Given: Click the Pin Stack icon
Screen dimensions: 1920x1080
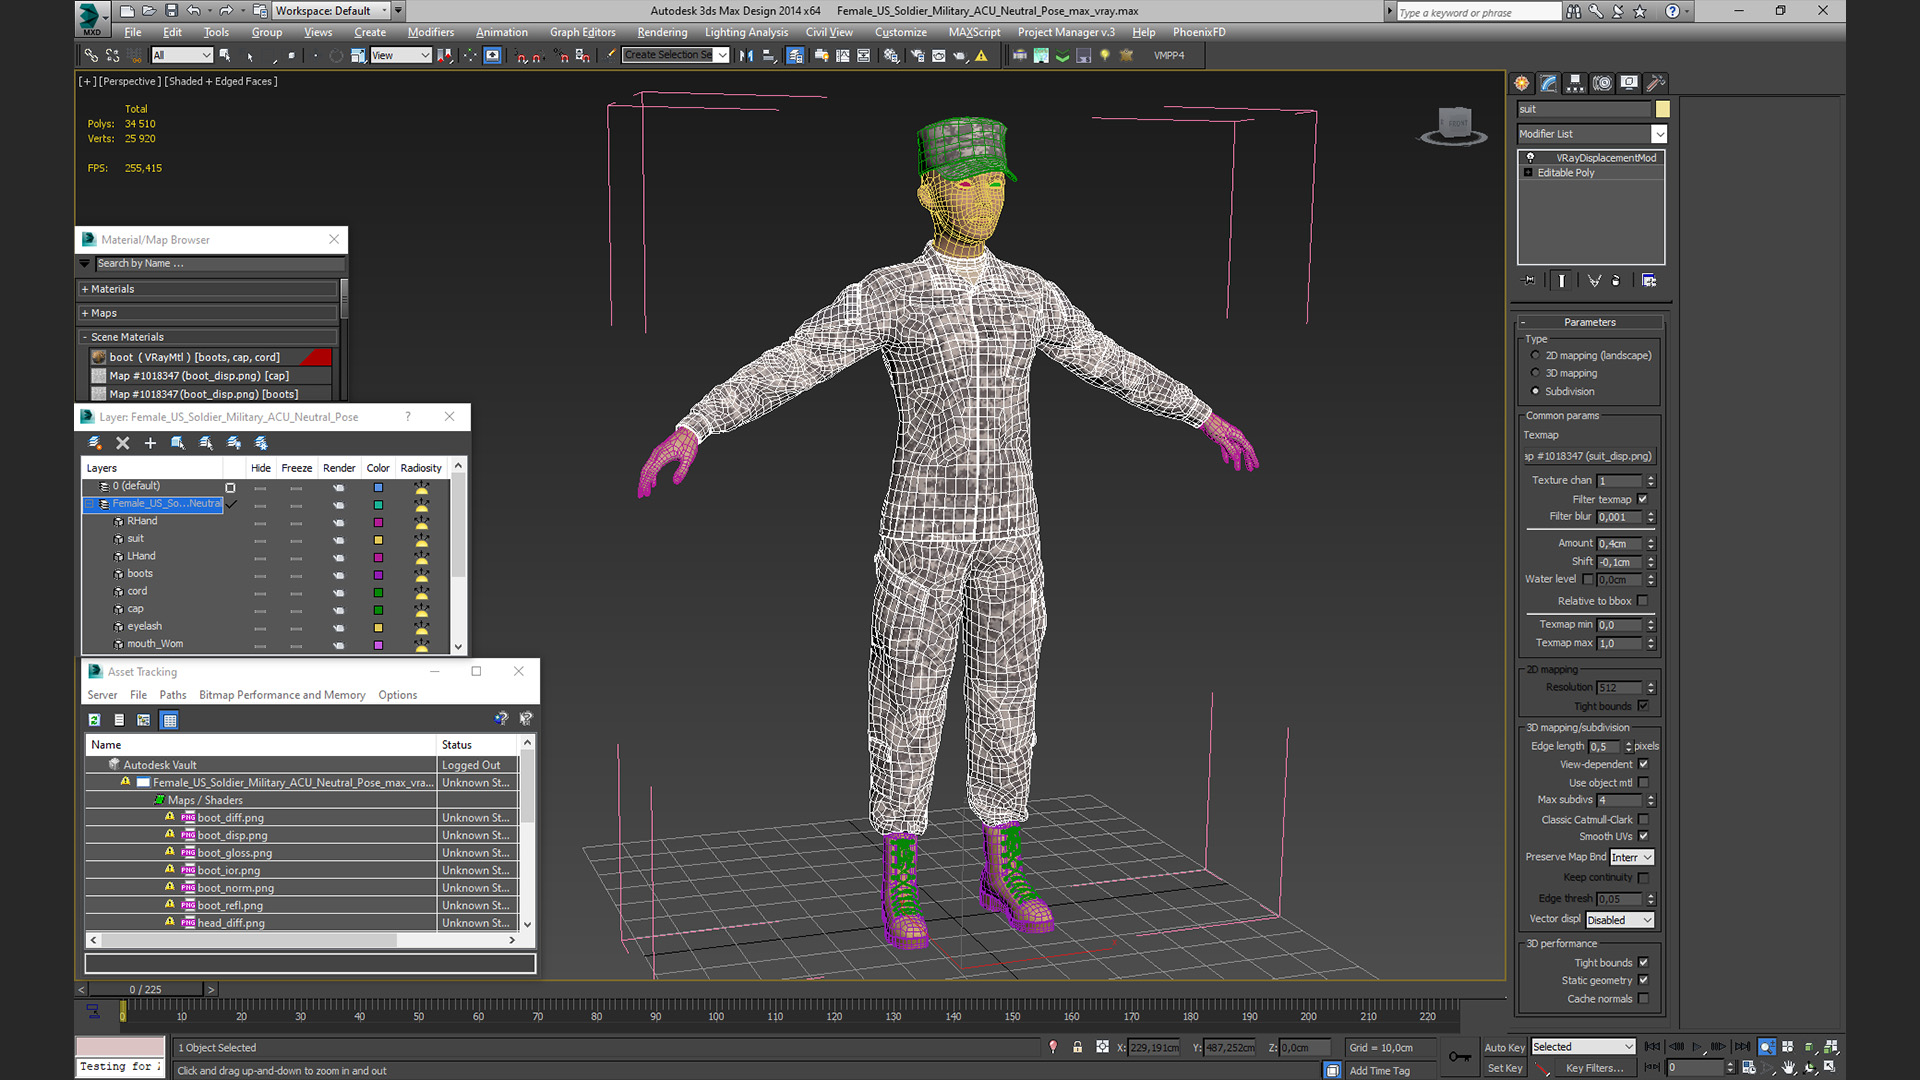Looking at the screenshot, I should pos(1528,281).
